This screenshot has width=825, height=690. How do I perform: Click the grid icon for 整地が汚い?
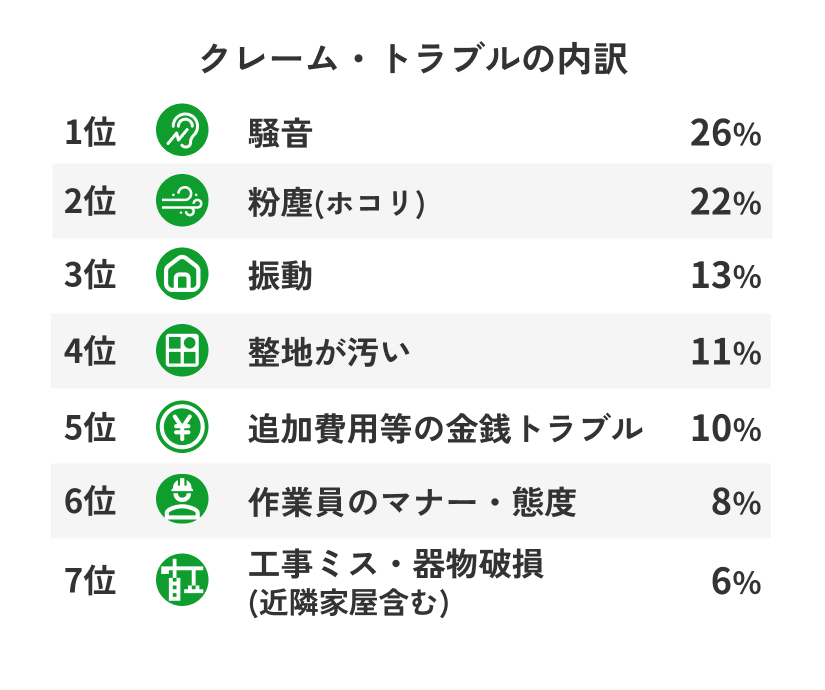[x=182, y=351]
